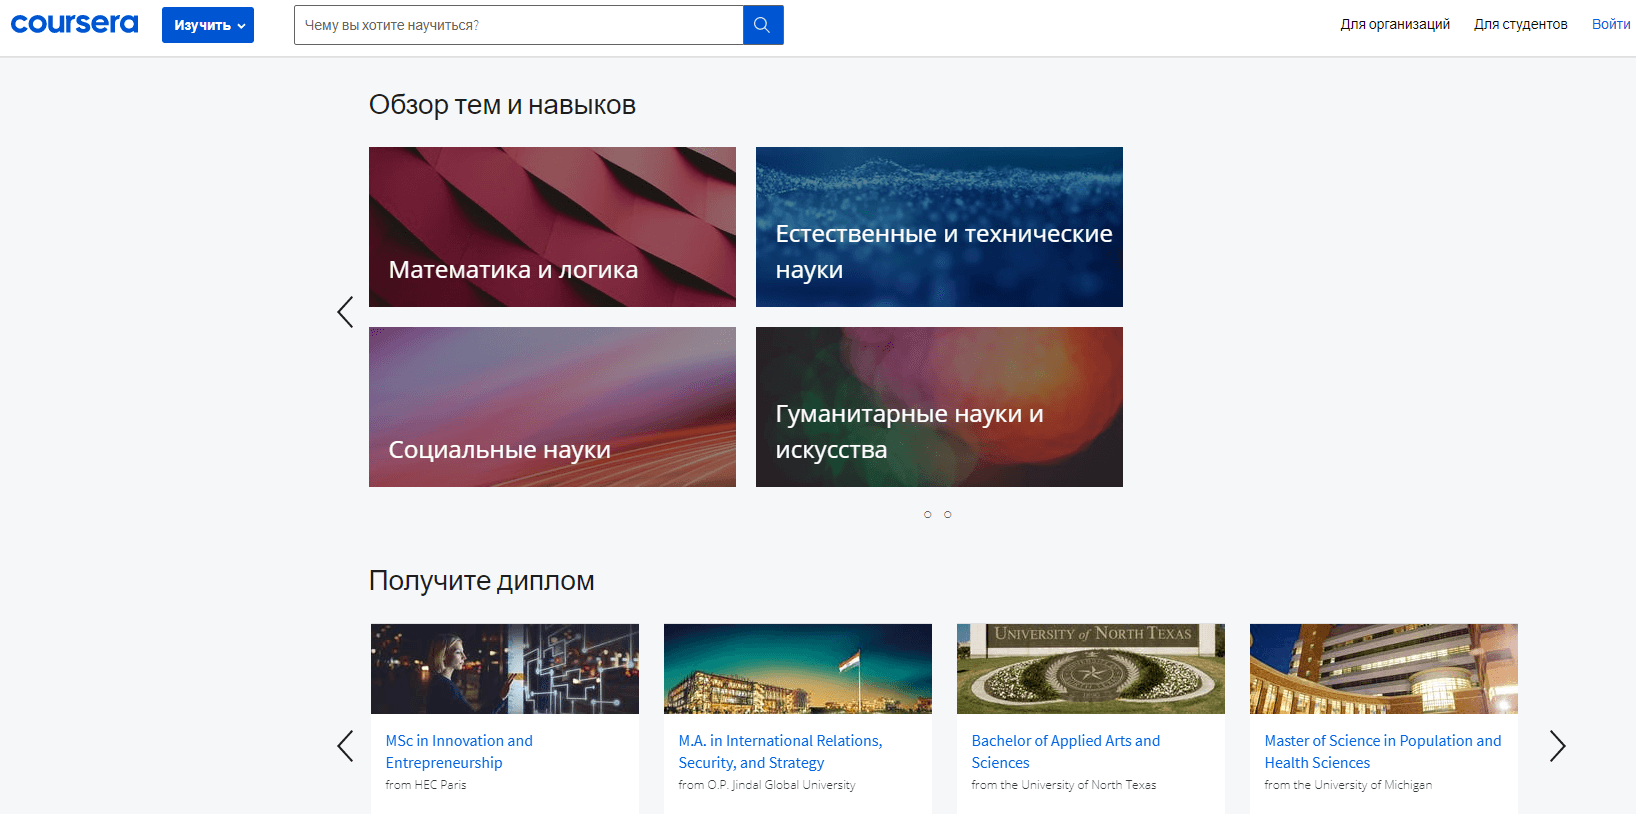Focus the Чему вы хотите научиться search field
The width and height of the screenshot is (1636, 814).
click(519, 25)
